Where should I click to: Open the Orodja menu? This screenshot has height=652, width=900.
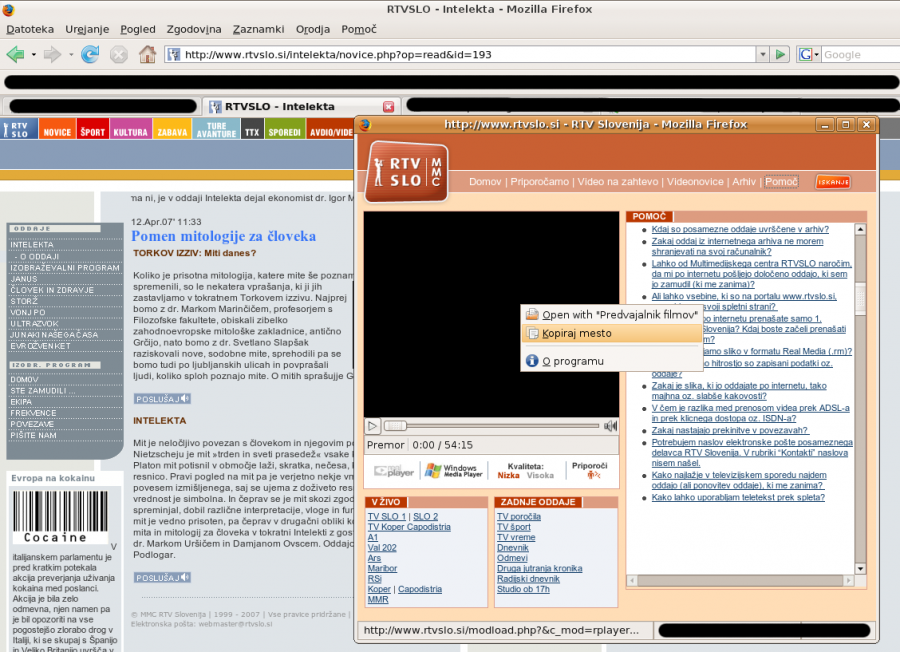click(313, 29)
